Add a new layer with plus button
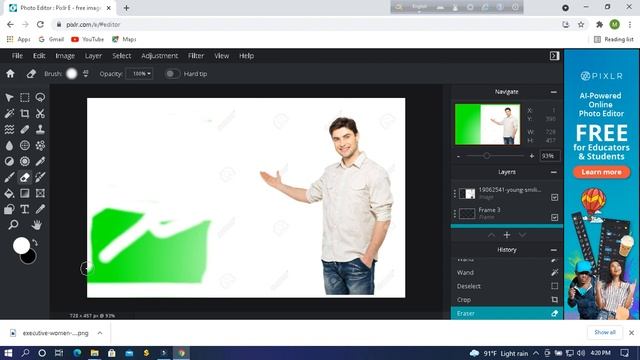 coord(507,235)
